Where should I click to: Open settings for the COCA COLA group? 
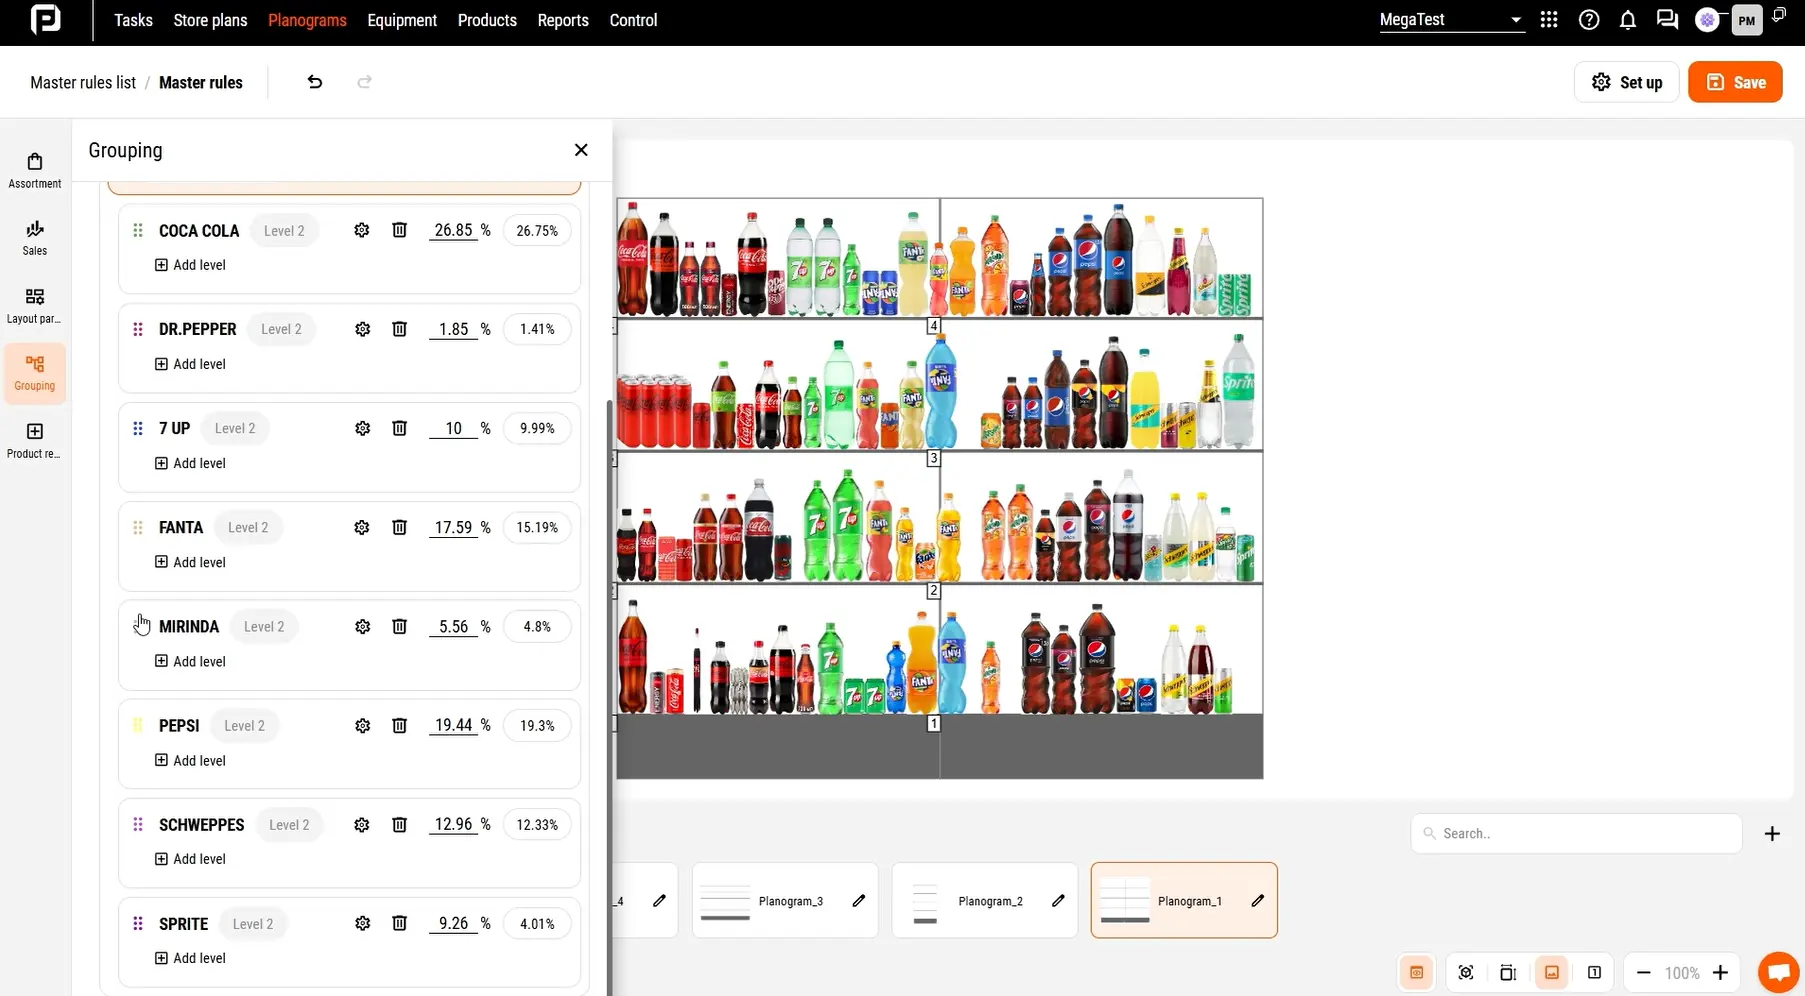tap(362, 230)
